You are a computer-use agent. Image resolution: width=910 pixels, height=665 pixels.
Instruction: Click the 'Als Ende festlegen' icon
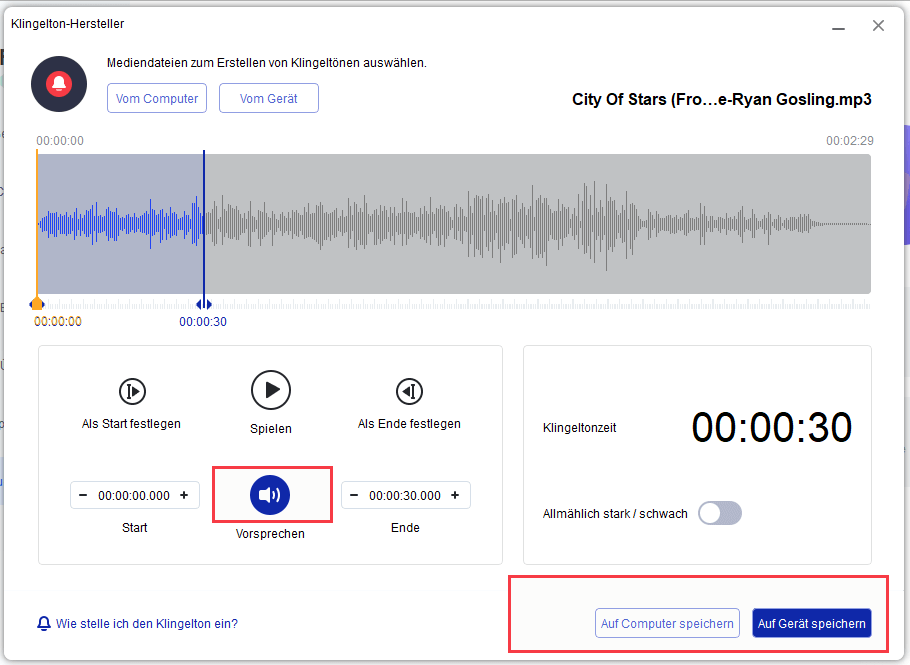(409, 390)
